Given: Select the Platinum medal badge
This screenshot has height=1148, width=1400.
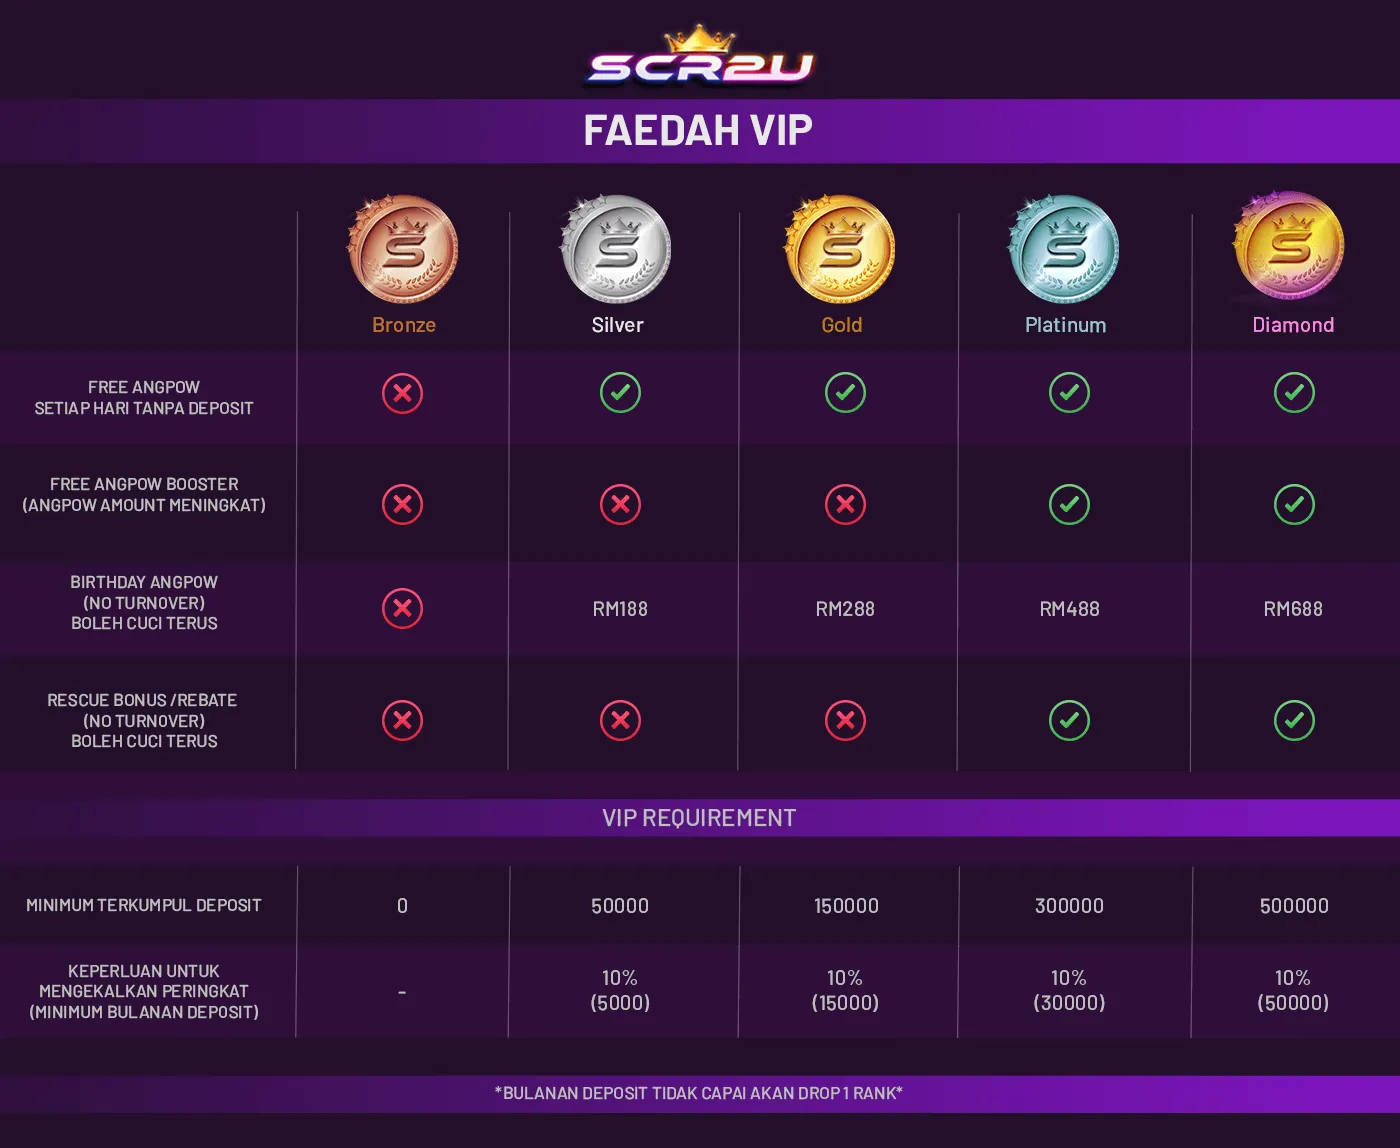Looking at the screenshot, I should 1064,249.
